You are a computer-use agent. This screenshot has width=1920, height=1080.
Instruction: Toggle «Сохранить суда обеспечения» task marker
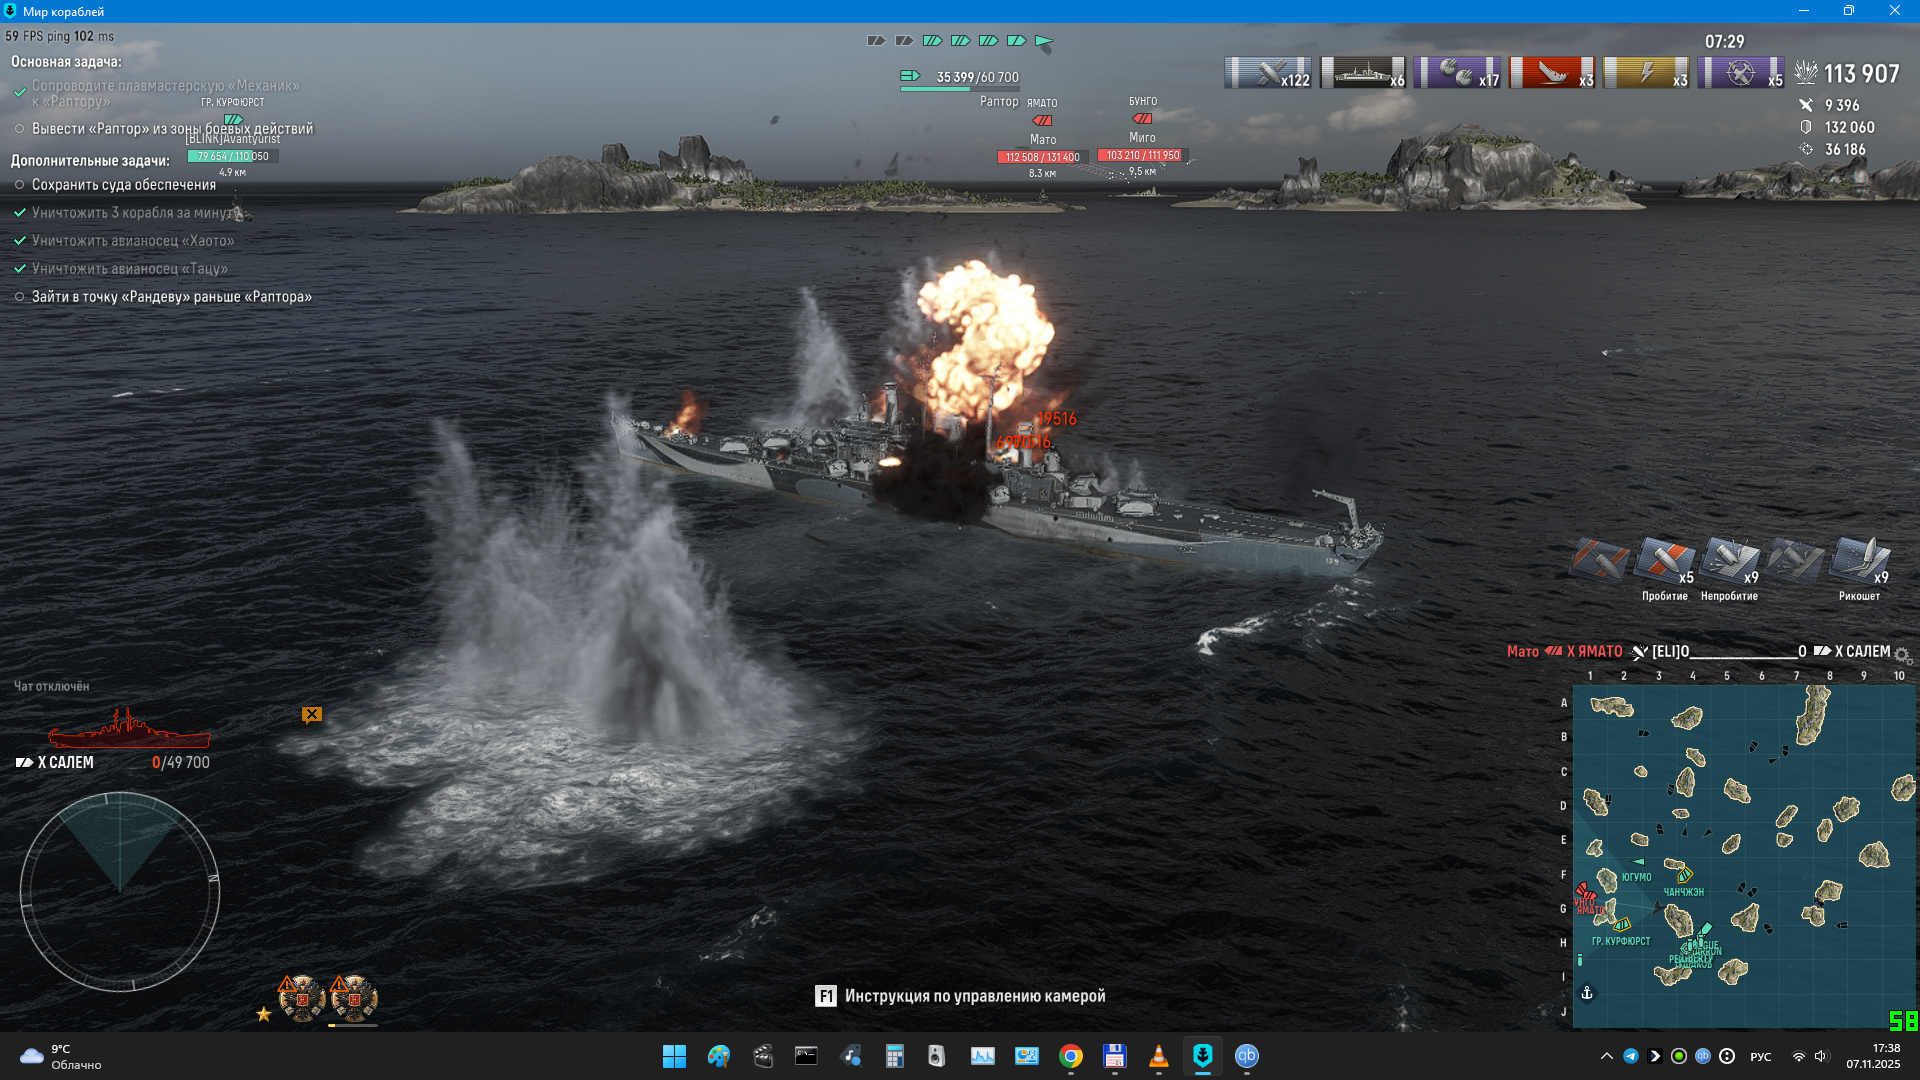[x=19, y=185]
